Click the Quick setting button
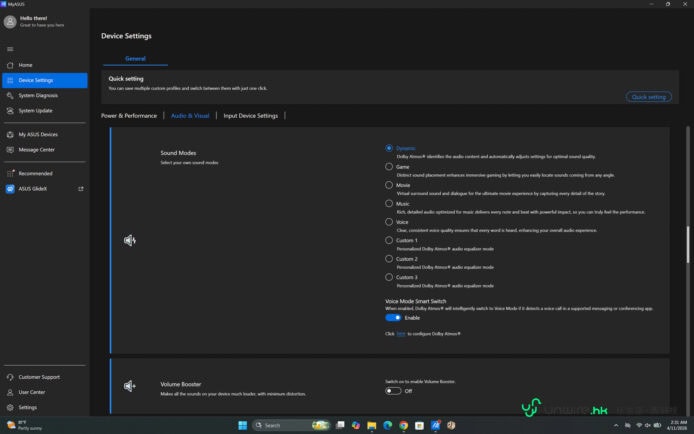The image size is (694, 434). tap(648, 97)
